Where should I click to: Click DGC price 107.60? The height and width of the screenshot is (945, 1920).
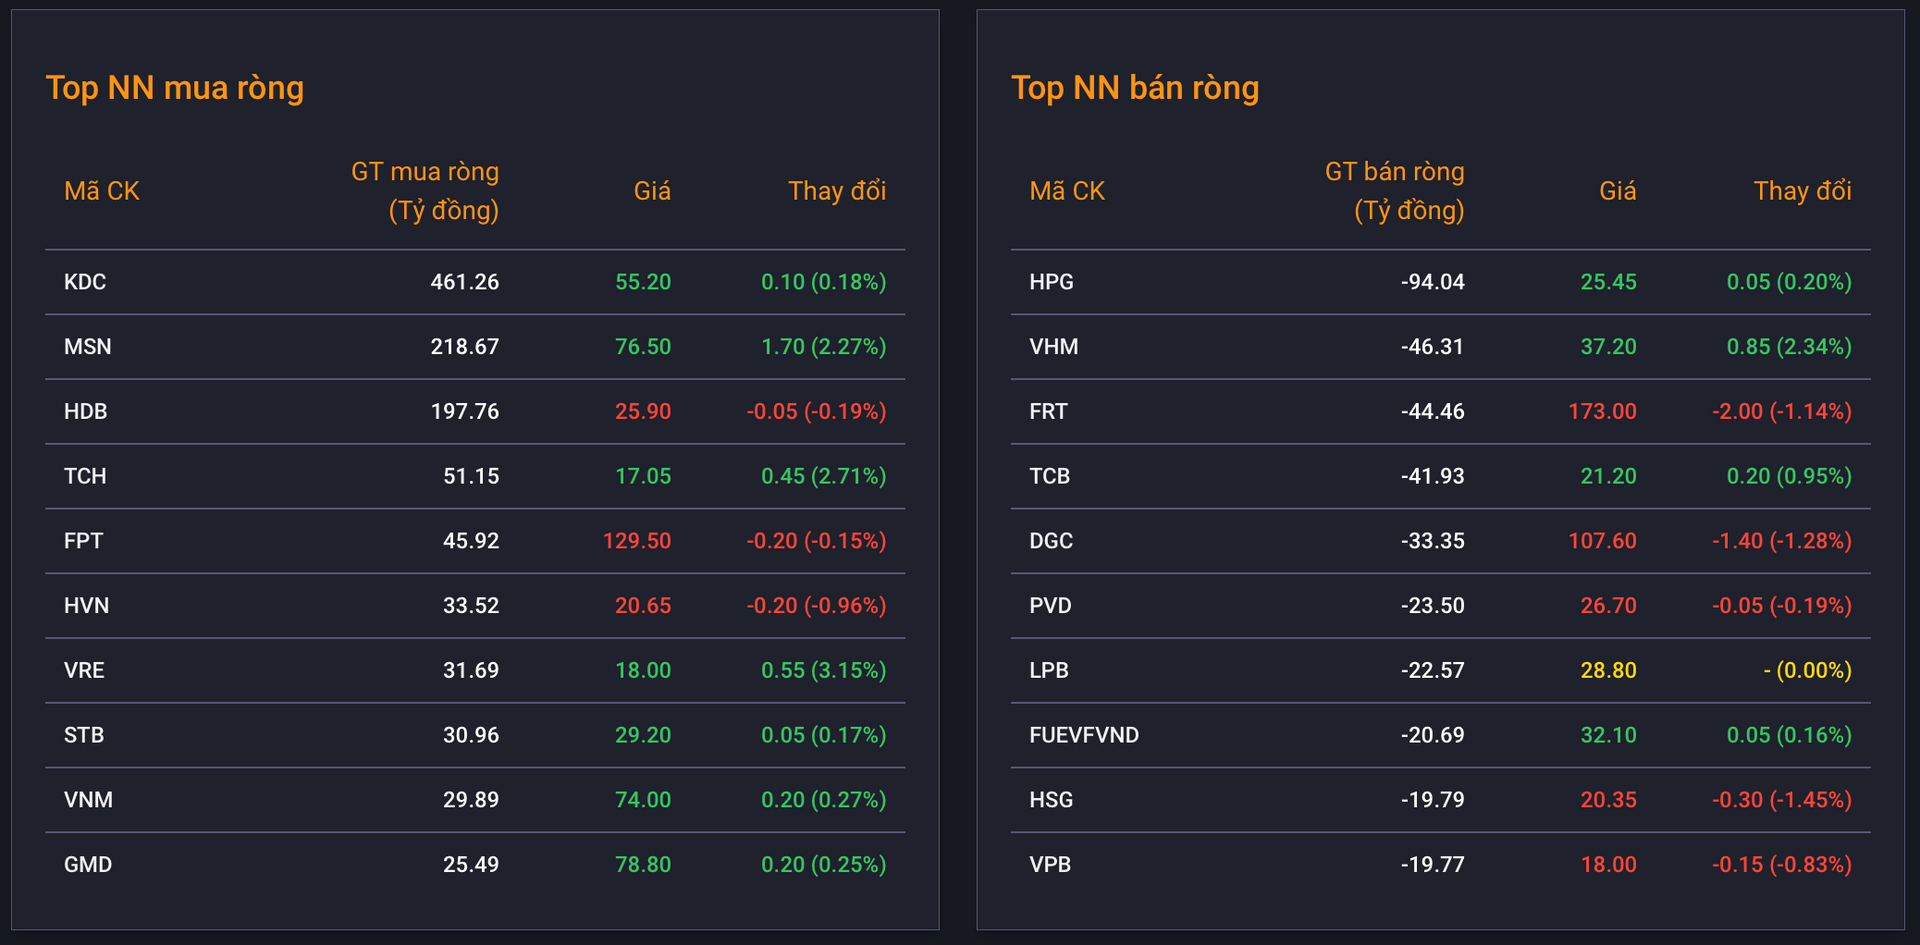click(x=1602, y=541)
